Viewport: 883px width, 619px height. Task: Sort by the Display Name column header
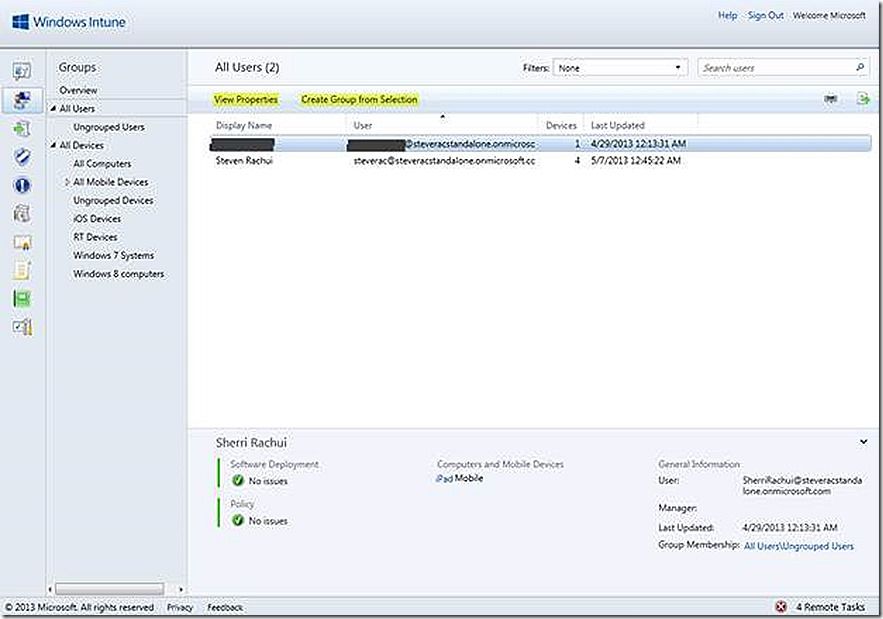pyautogui.click(x=244, y=125)
